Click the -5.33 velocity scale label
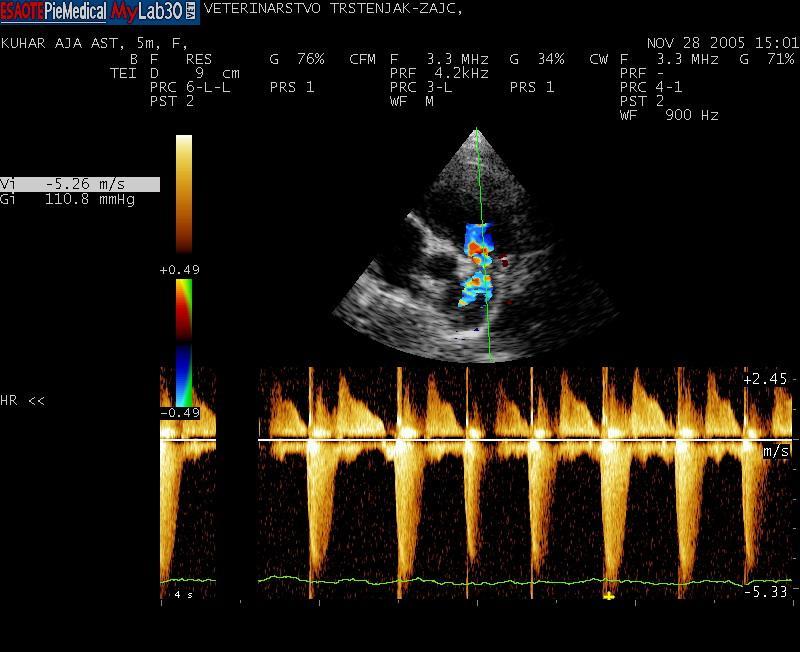Viewport: 800px width, 652px height. [x=766, y=592]
